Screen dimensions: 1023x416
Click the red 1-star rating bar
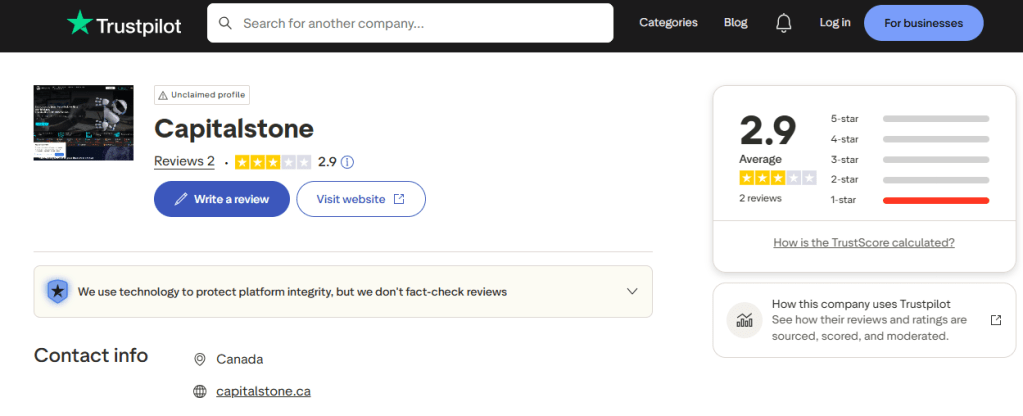(935, 201)
